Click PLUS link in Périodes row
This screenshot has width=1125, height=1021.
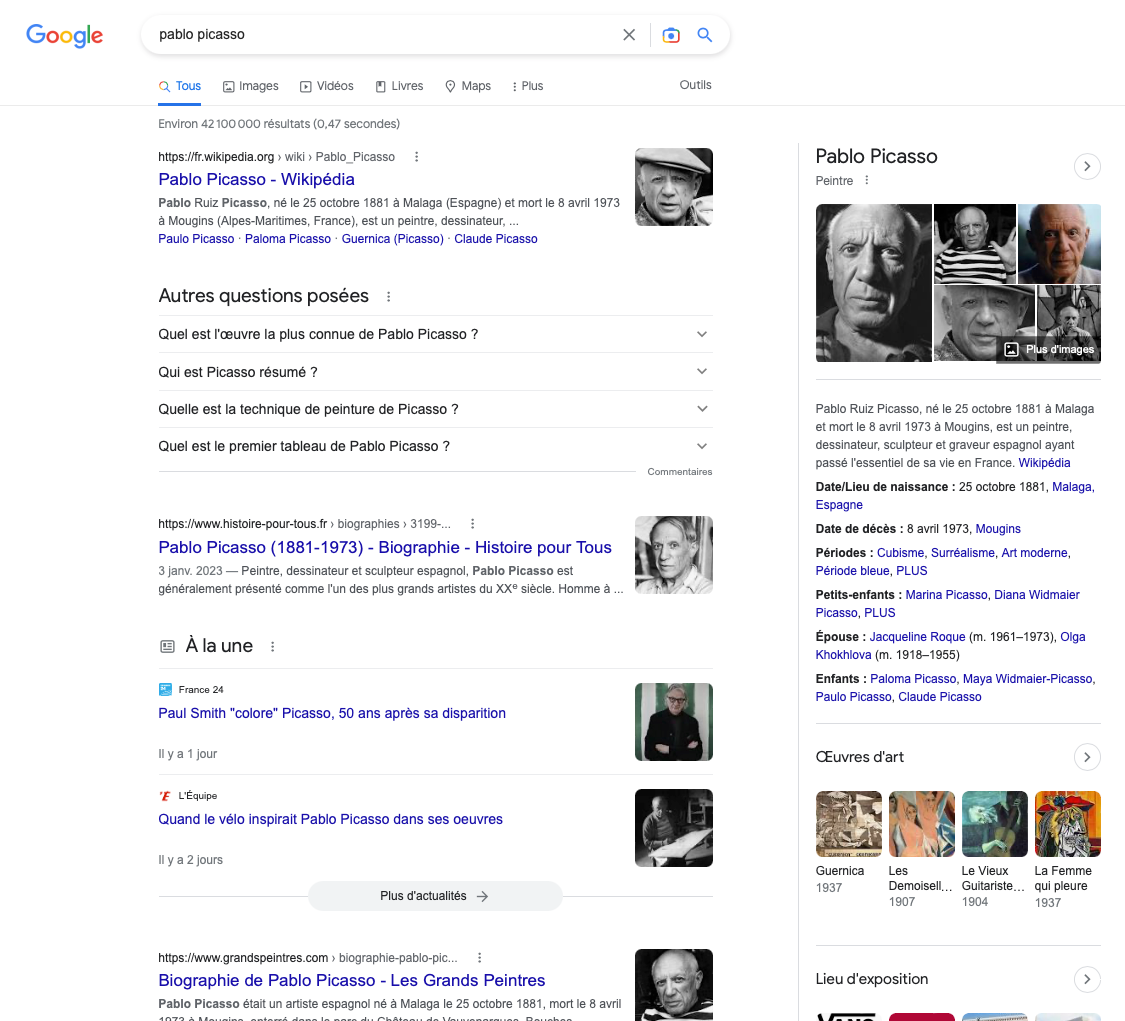[x=911, y=571]
